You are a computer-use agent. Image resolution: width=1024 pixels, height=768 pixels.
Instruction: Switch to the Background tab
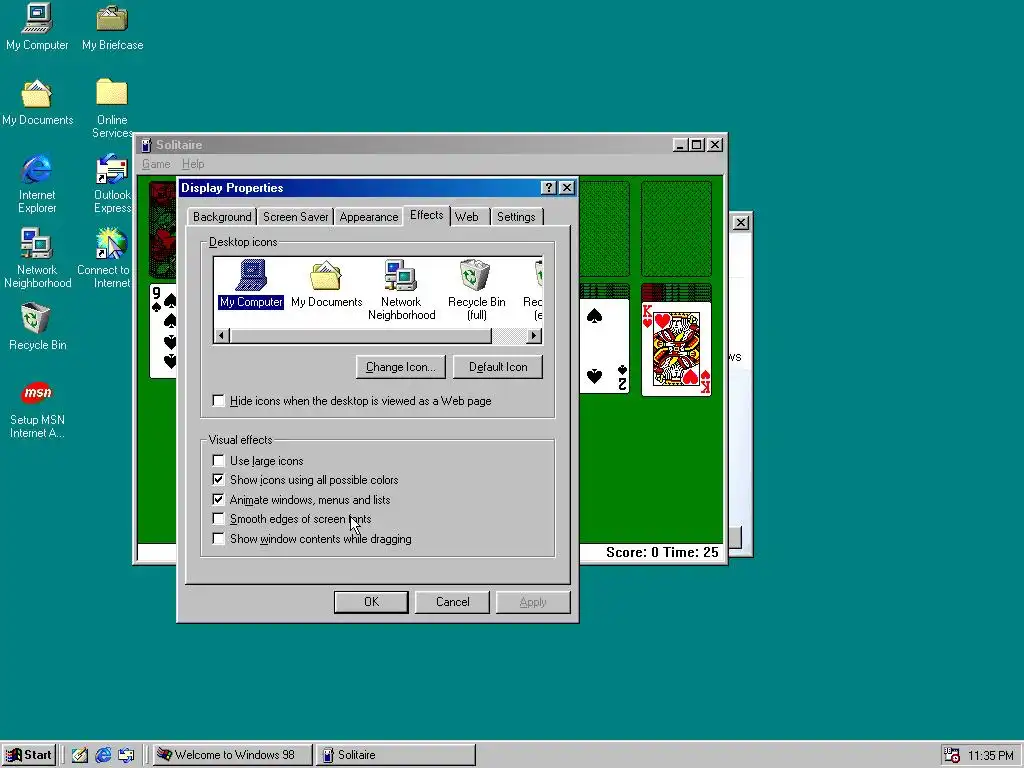click(222, 217)
